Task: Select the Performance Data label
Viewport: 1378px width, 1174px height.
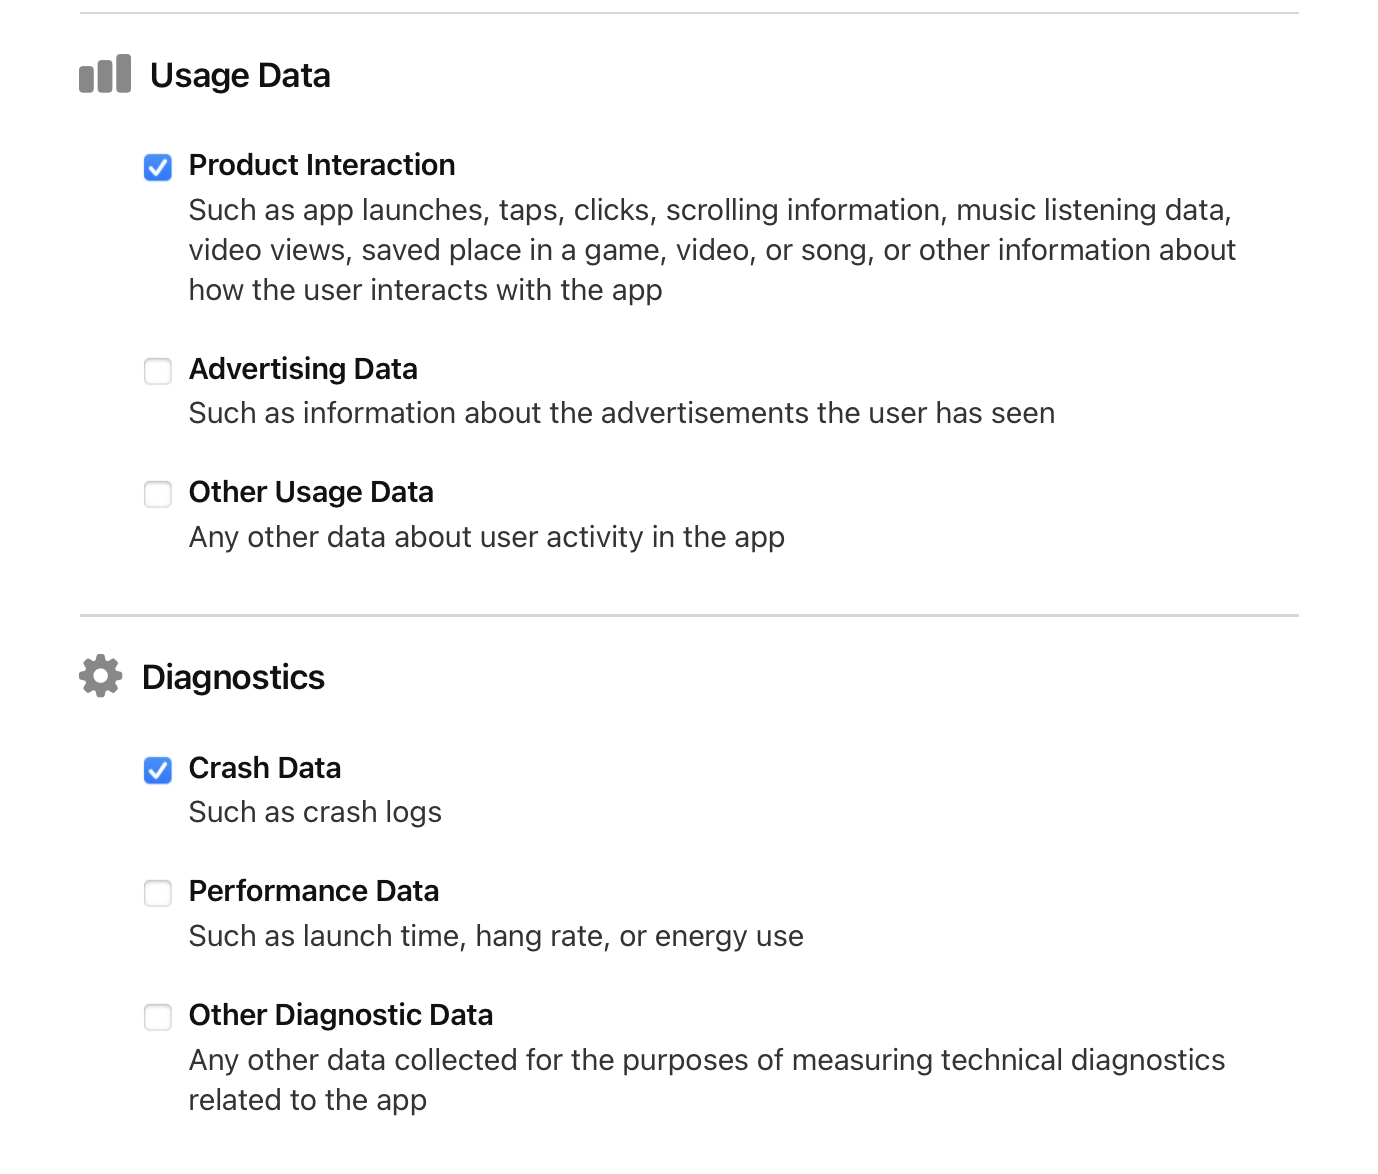Action: [313, 891]
